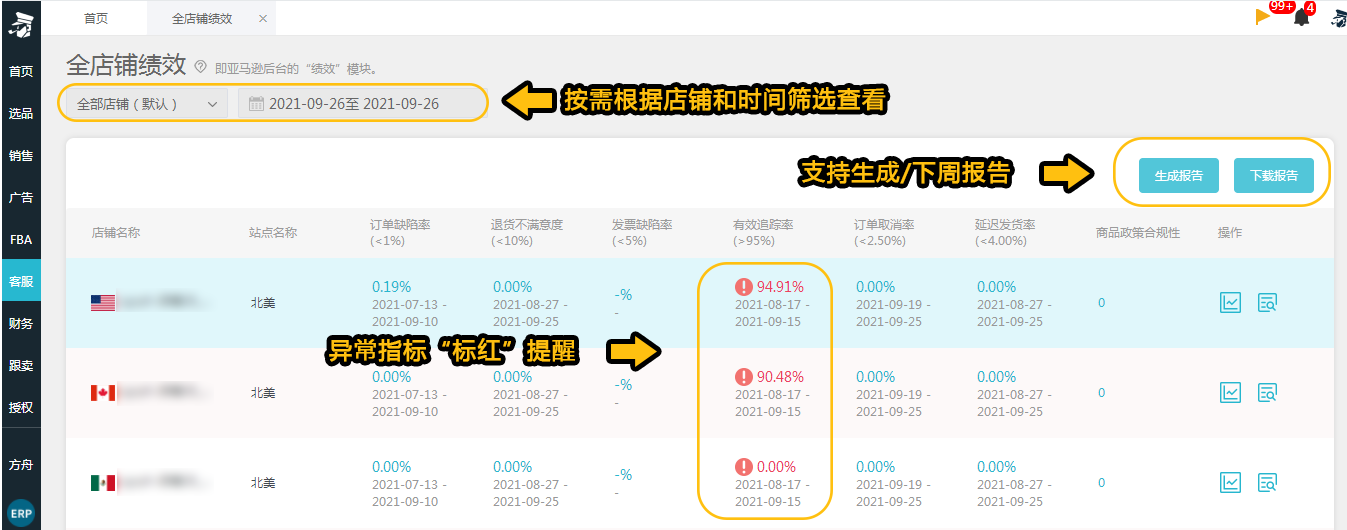Open the 首页 sidebar menu item
The height and width of the screenshot is (530, 1347).
pos(21,71)
